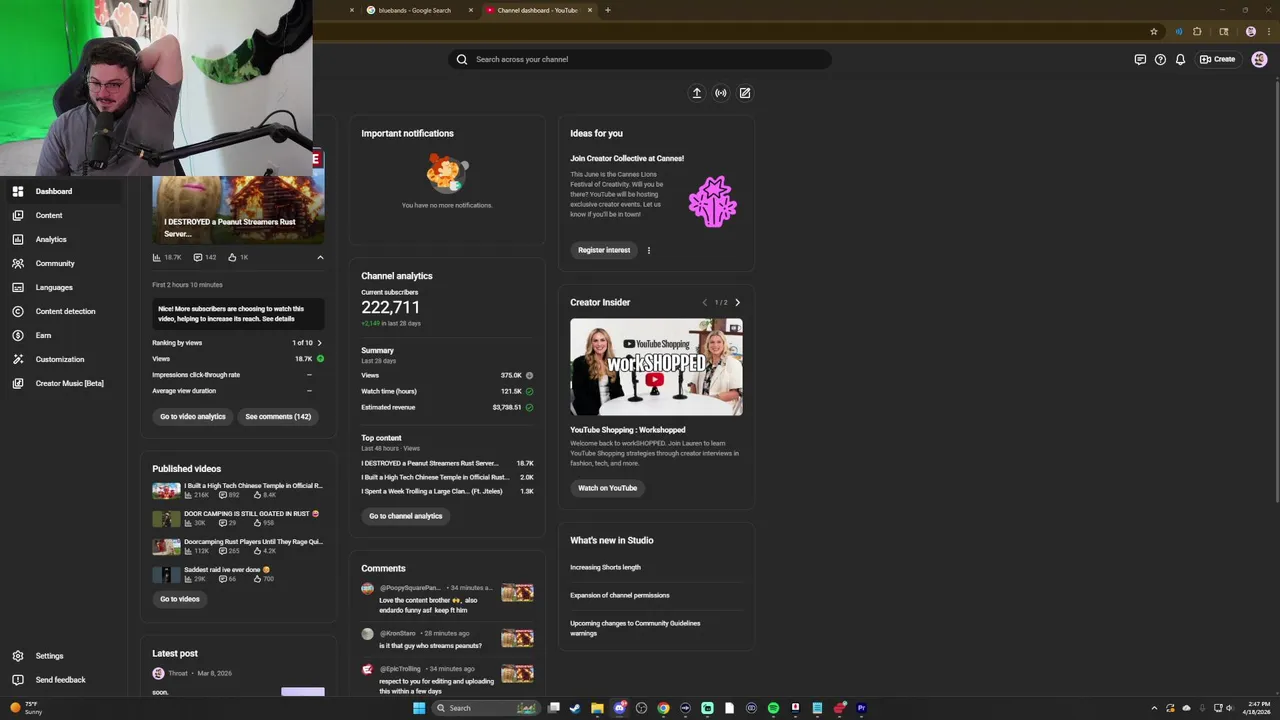
Task: Show next Creator Insider card
Action: coord(738,302)
